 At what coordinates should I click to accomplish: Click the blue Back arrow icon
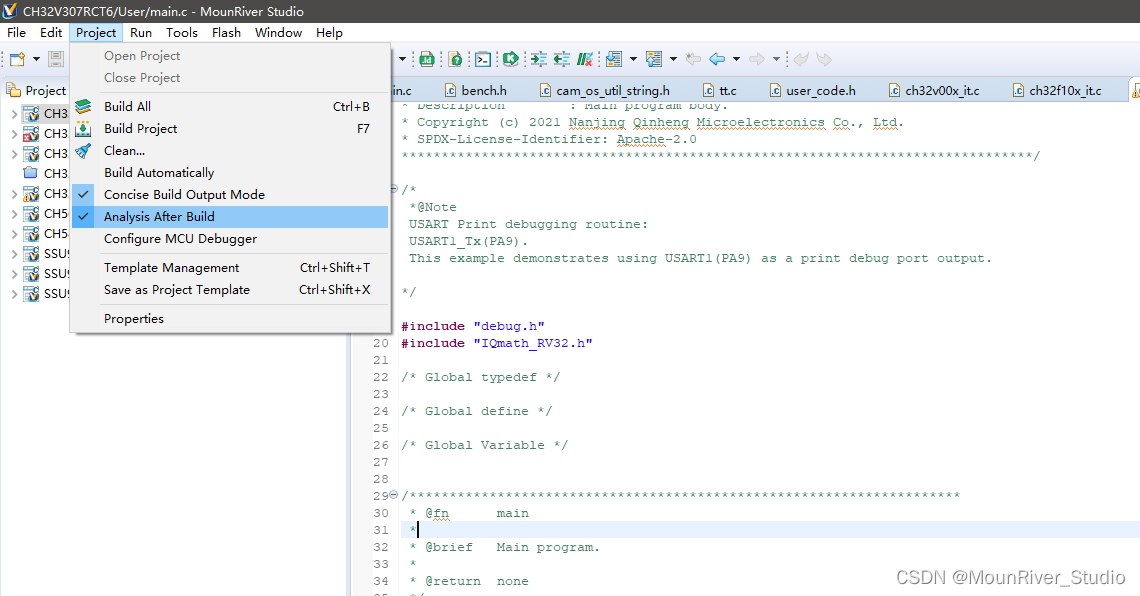click(717, 59)
